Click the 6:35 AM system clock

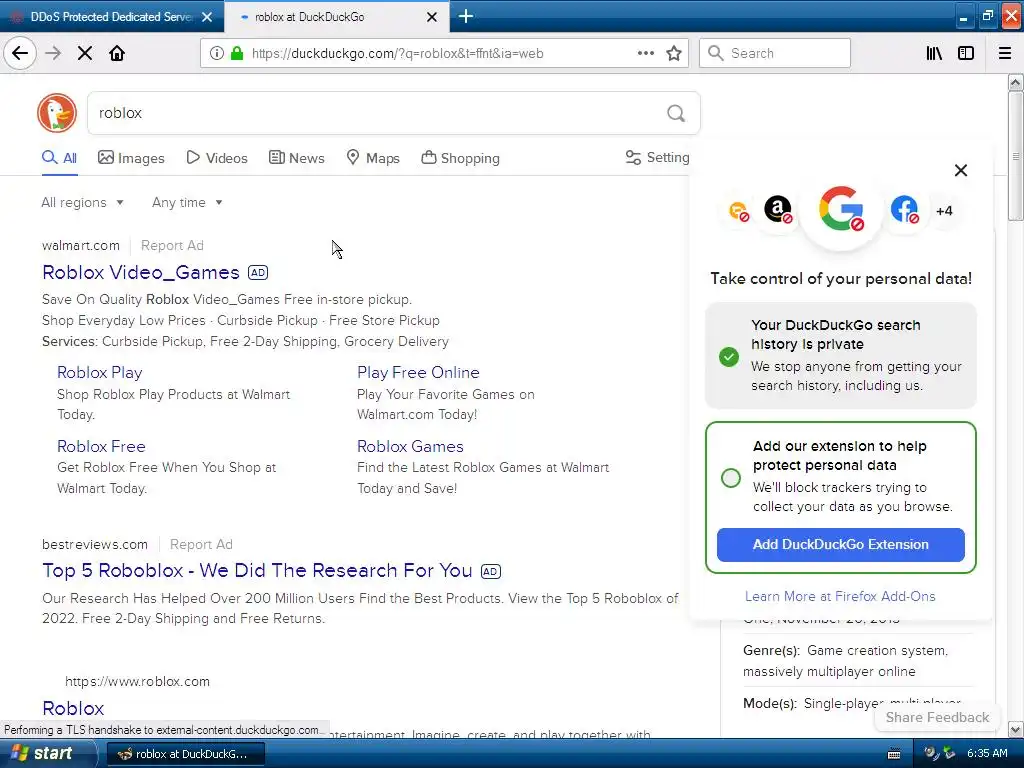coord(987,753)
